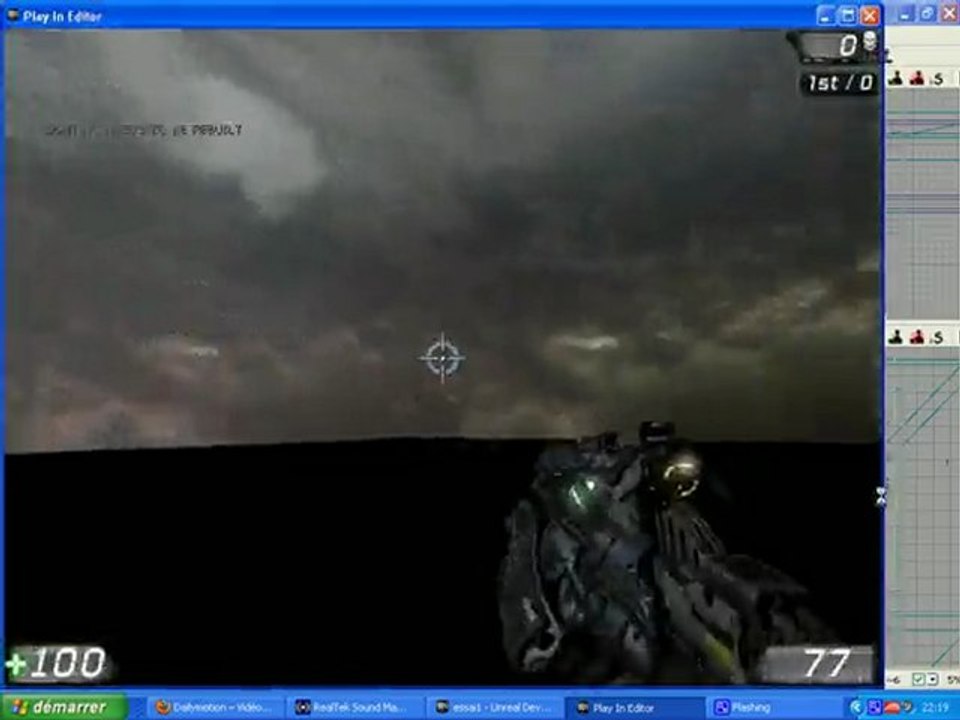Click black joystick icon in upper editor viewport
Screen dimensions: 960x720
tap(896, 78)
